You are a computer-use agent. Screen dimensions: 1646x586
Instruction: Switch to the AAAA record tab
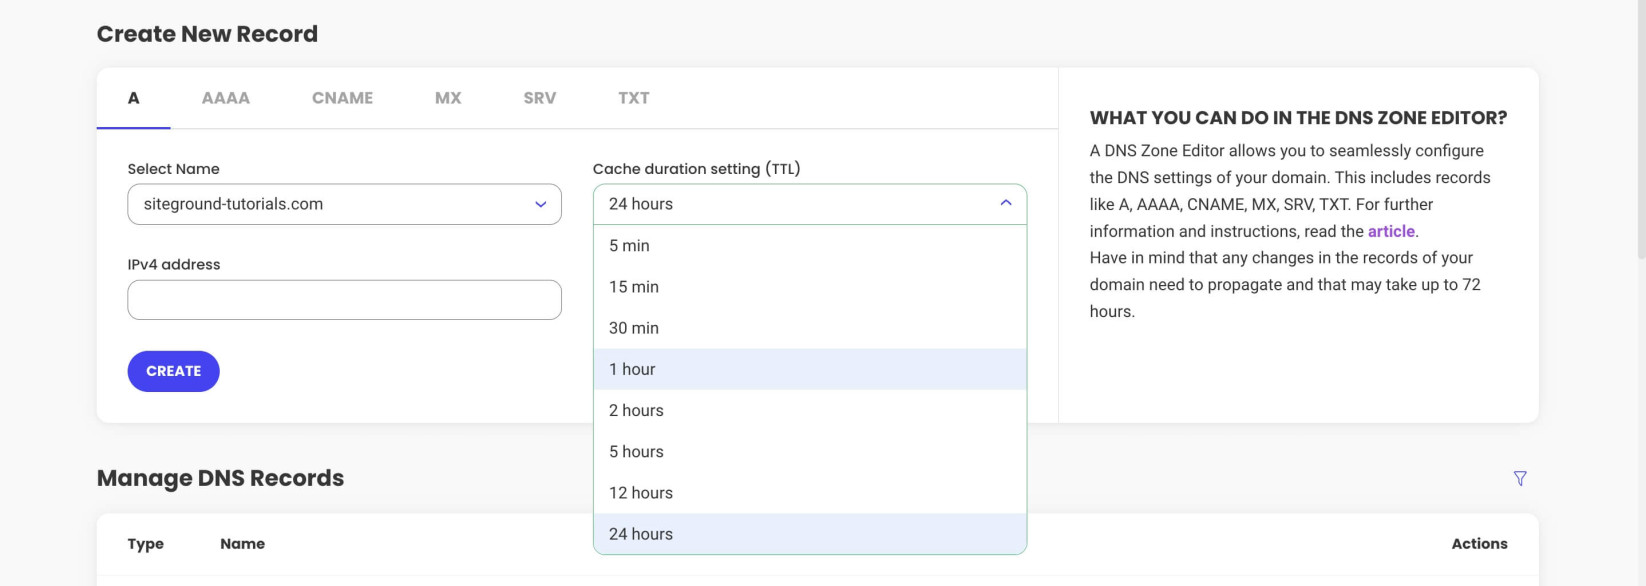[226, 98]
